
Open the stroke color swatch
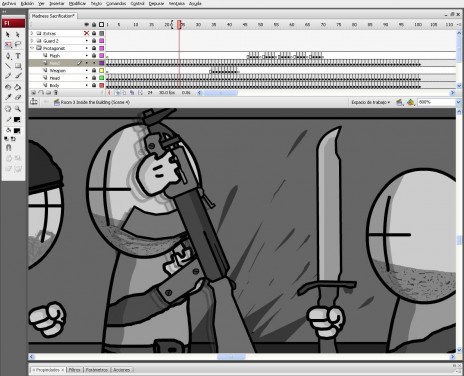click(17, 120)
